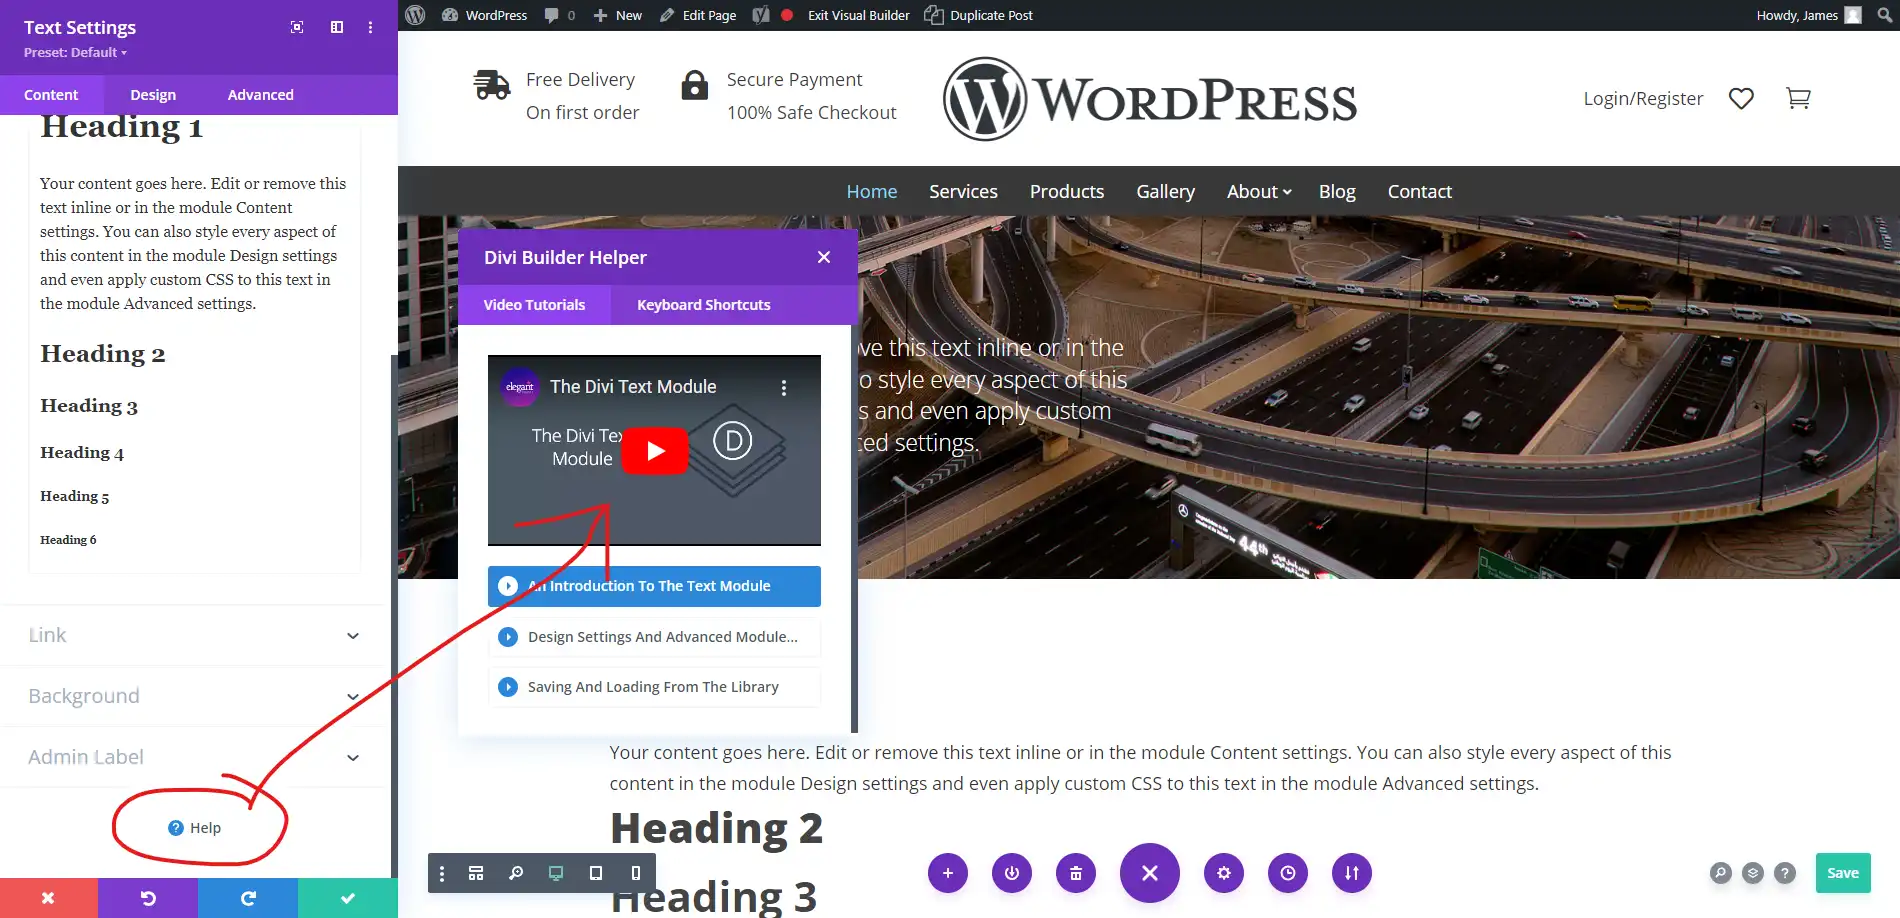Click the purple add-from-library plus button
Screen dimensions: 1900x918
click(947, 873)
